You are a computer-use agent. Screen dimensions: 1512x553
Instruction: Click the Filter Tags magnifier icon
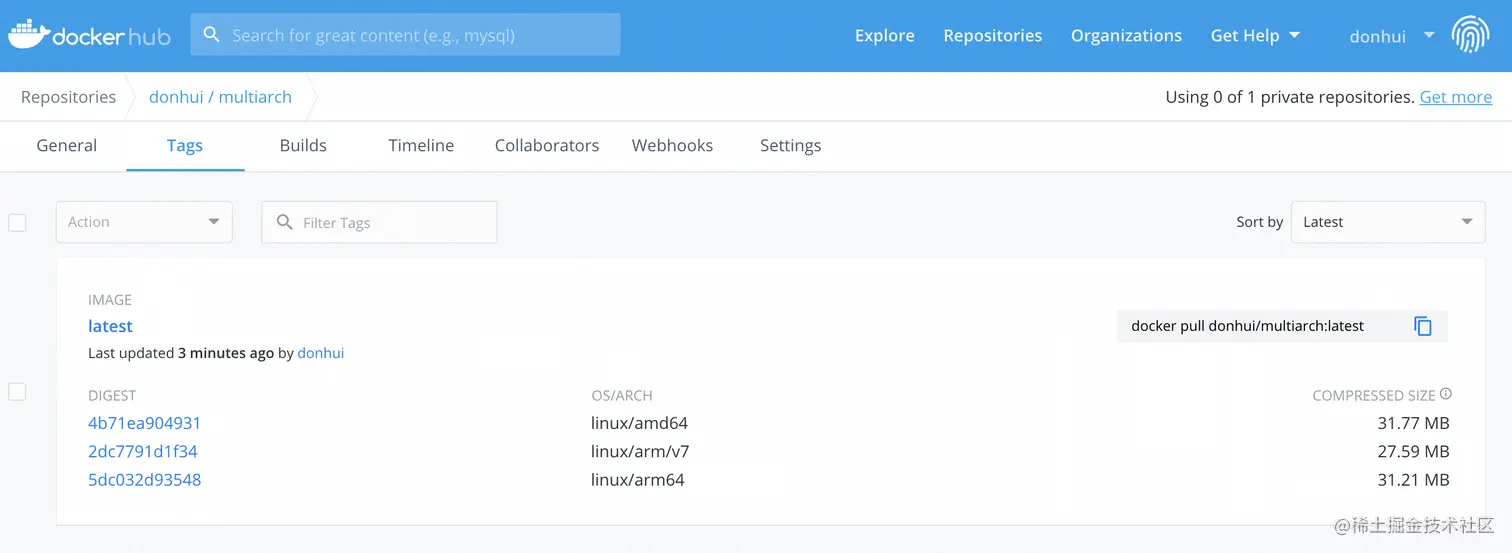284,222
